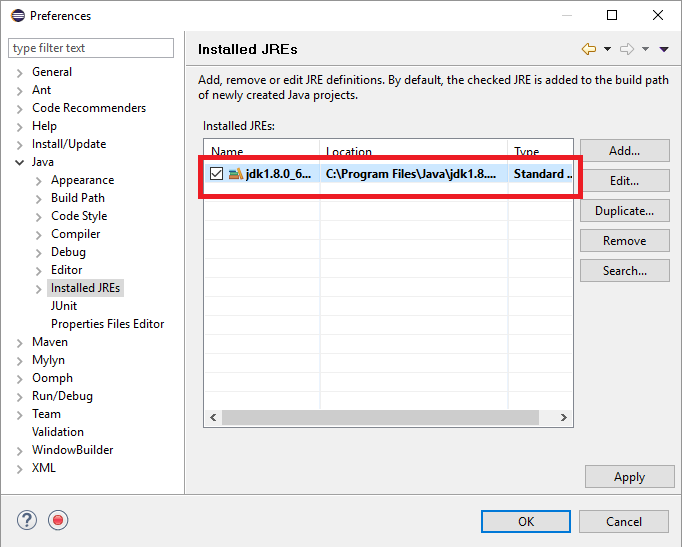Click the forward navigation arrow icon
Viewport: 682px width, 547px height.
point(627,49)
